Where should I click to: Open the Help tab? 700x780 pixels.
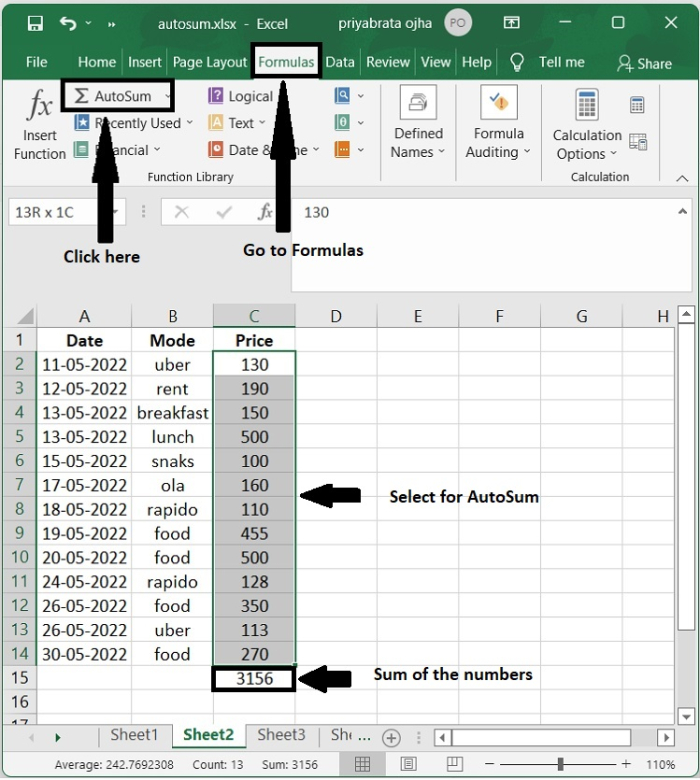click(x=476, y=62)
